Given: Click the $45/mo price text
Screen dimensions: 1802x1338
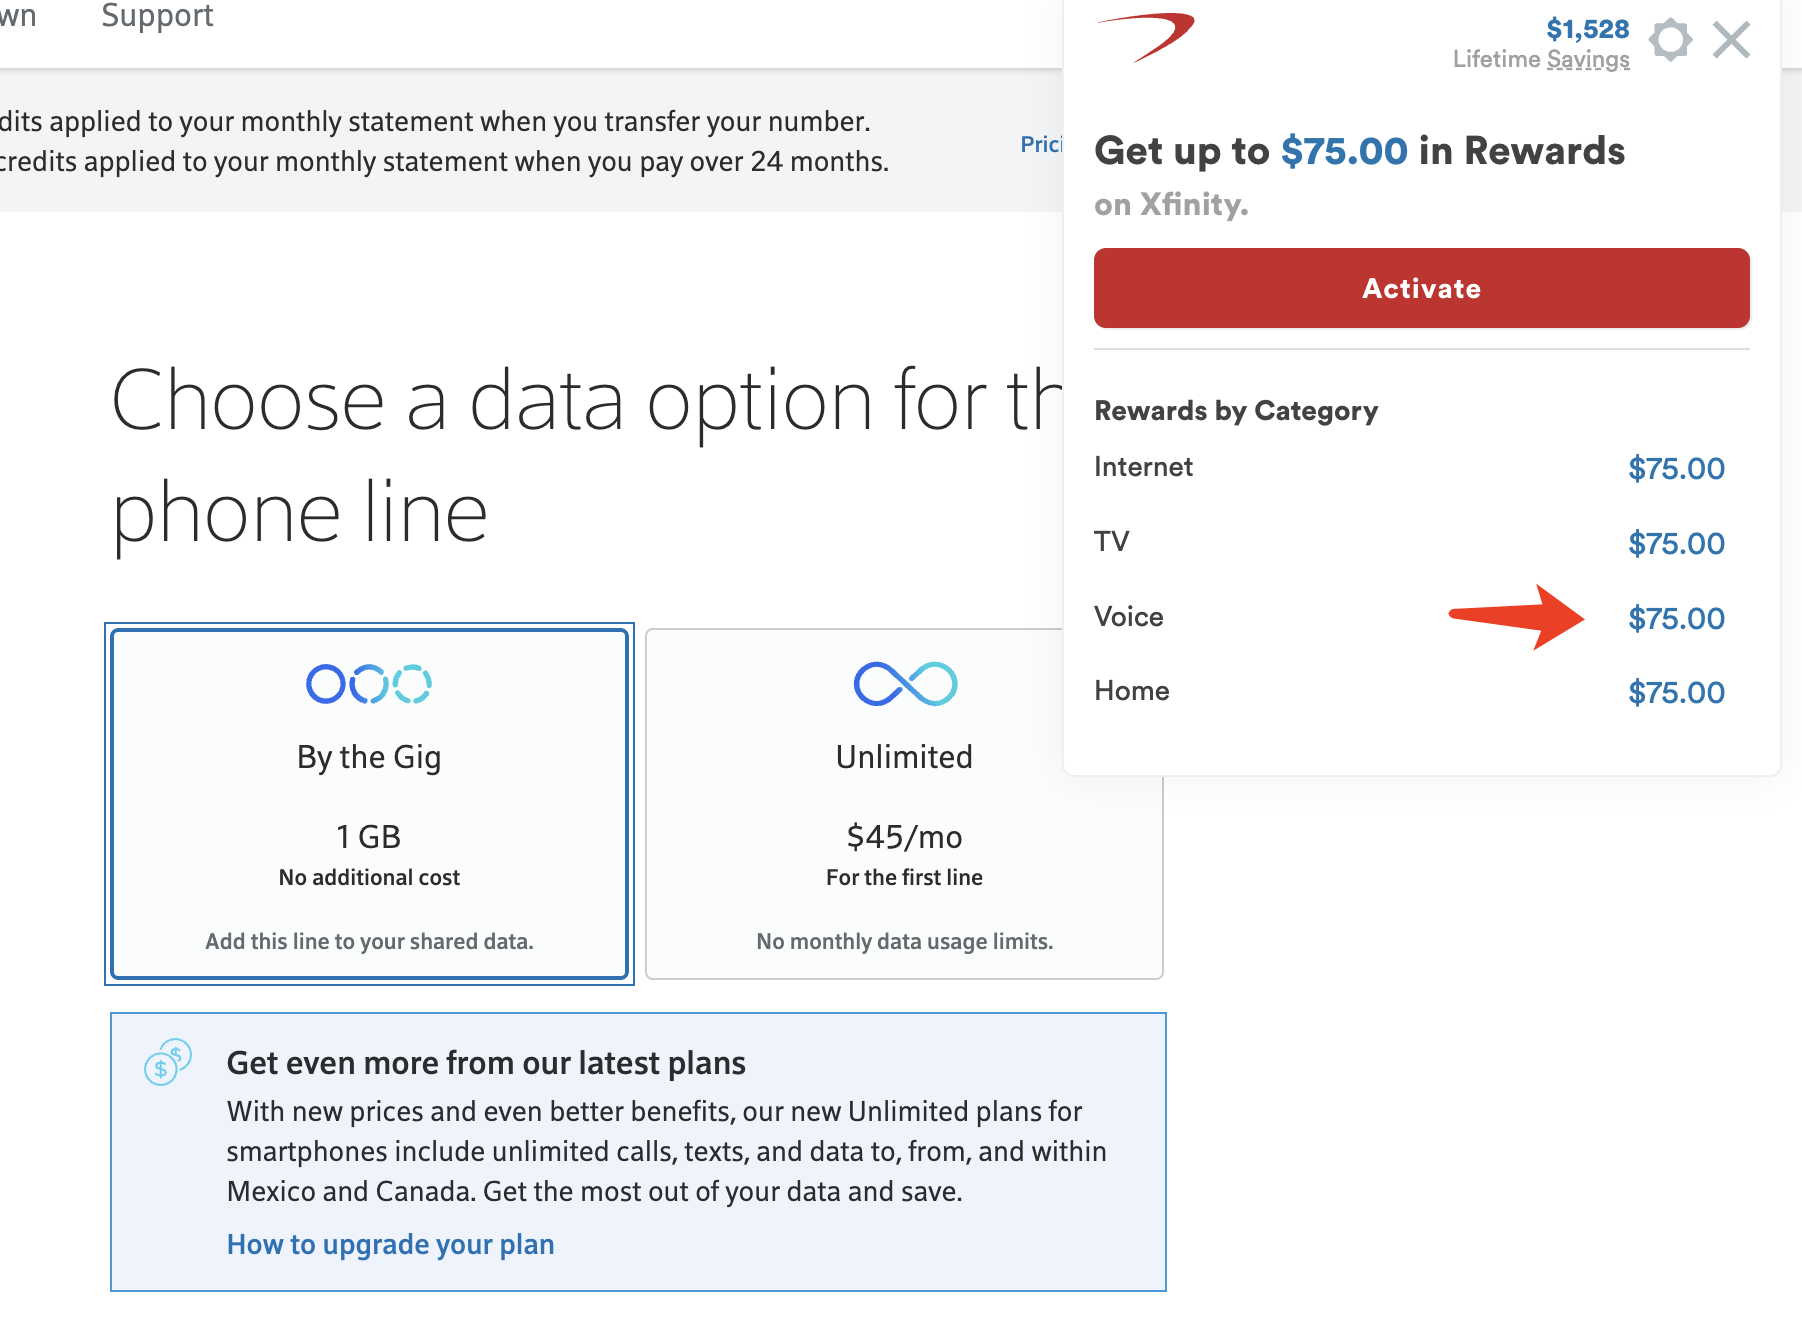Looking at the screenshot, I should (x=904, y=836).
